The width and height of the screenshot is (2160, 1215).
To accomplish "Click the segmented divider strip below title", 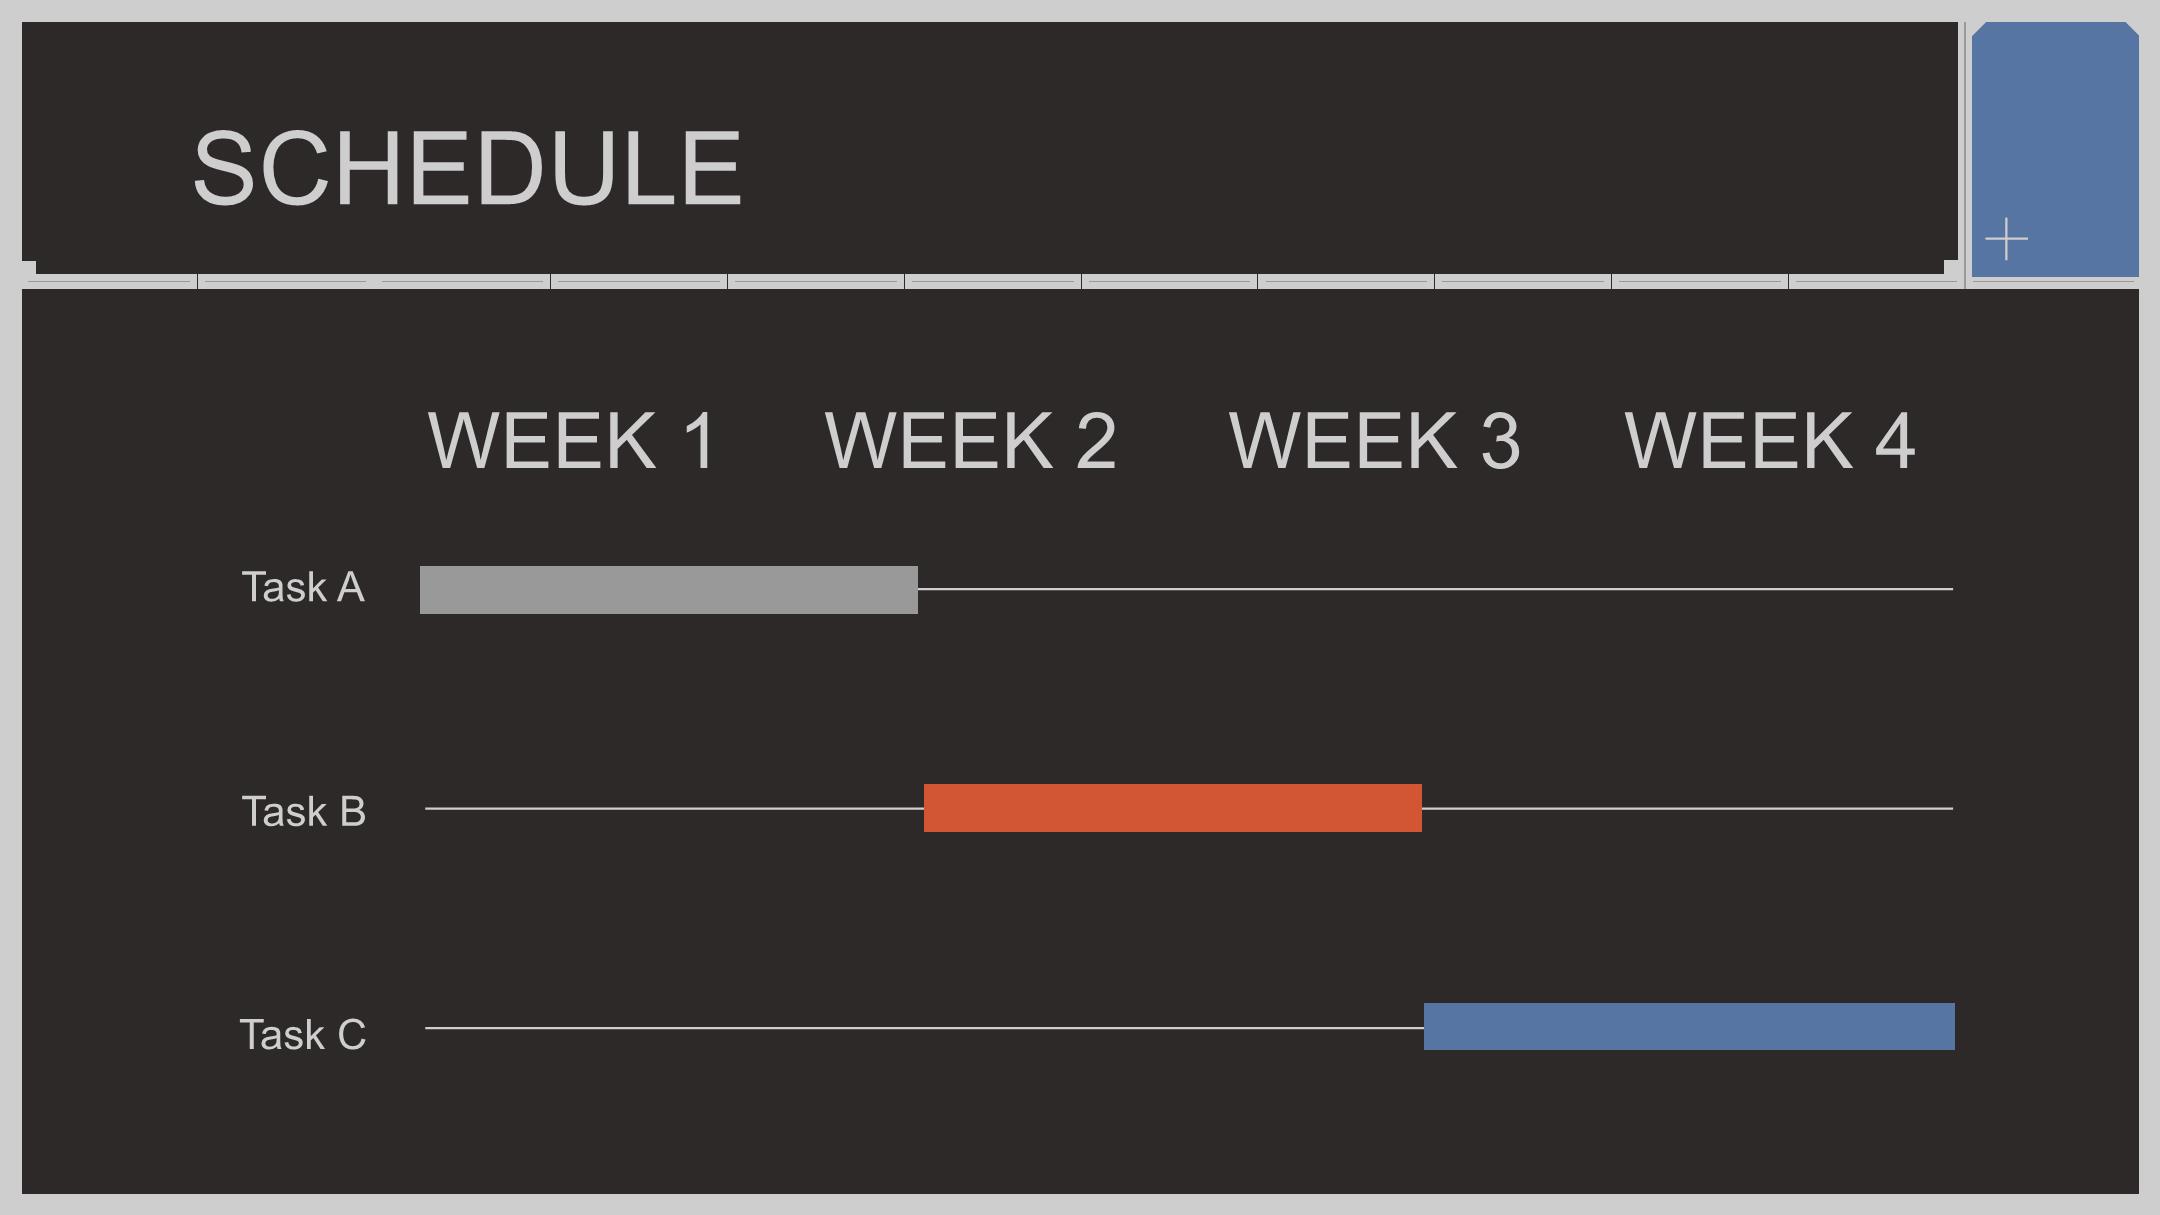I will click(x=990, y=282).
